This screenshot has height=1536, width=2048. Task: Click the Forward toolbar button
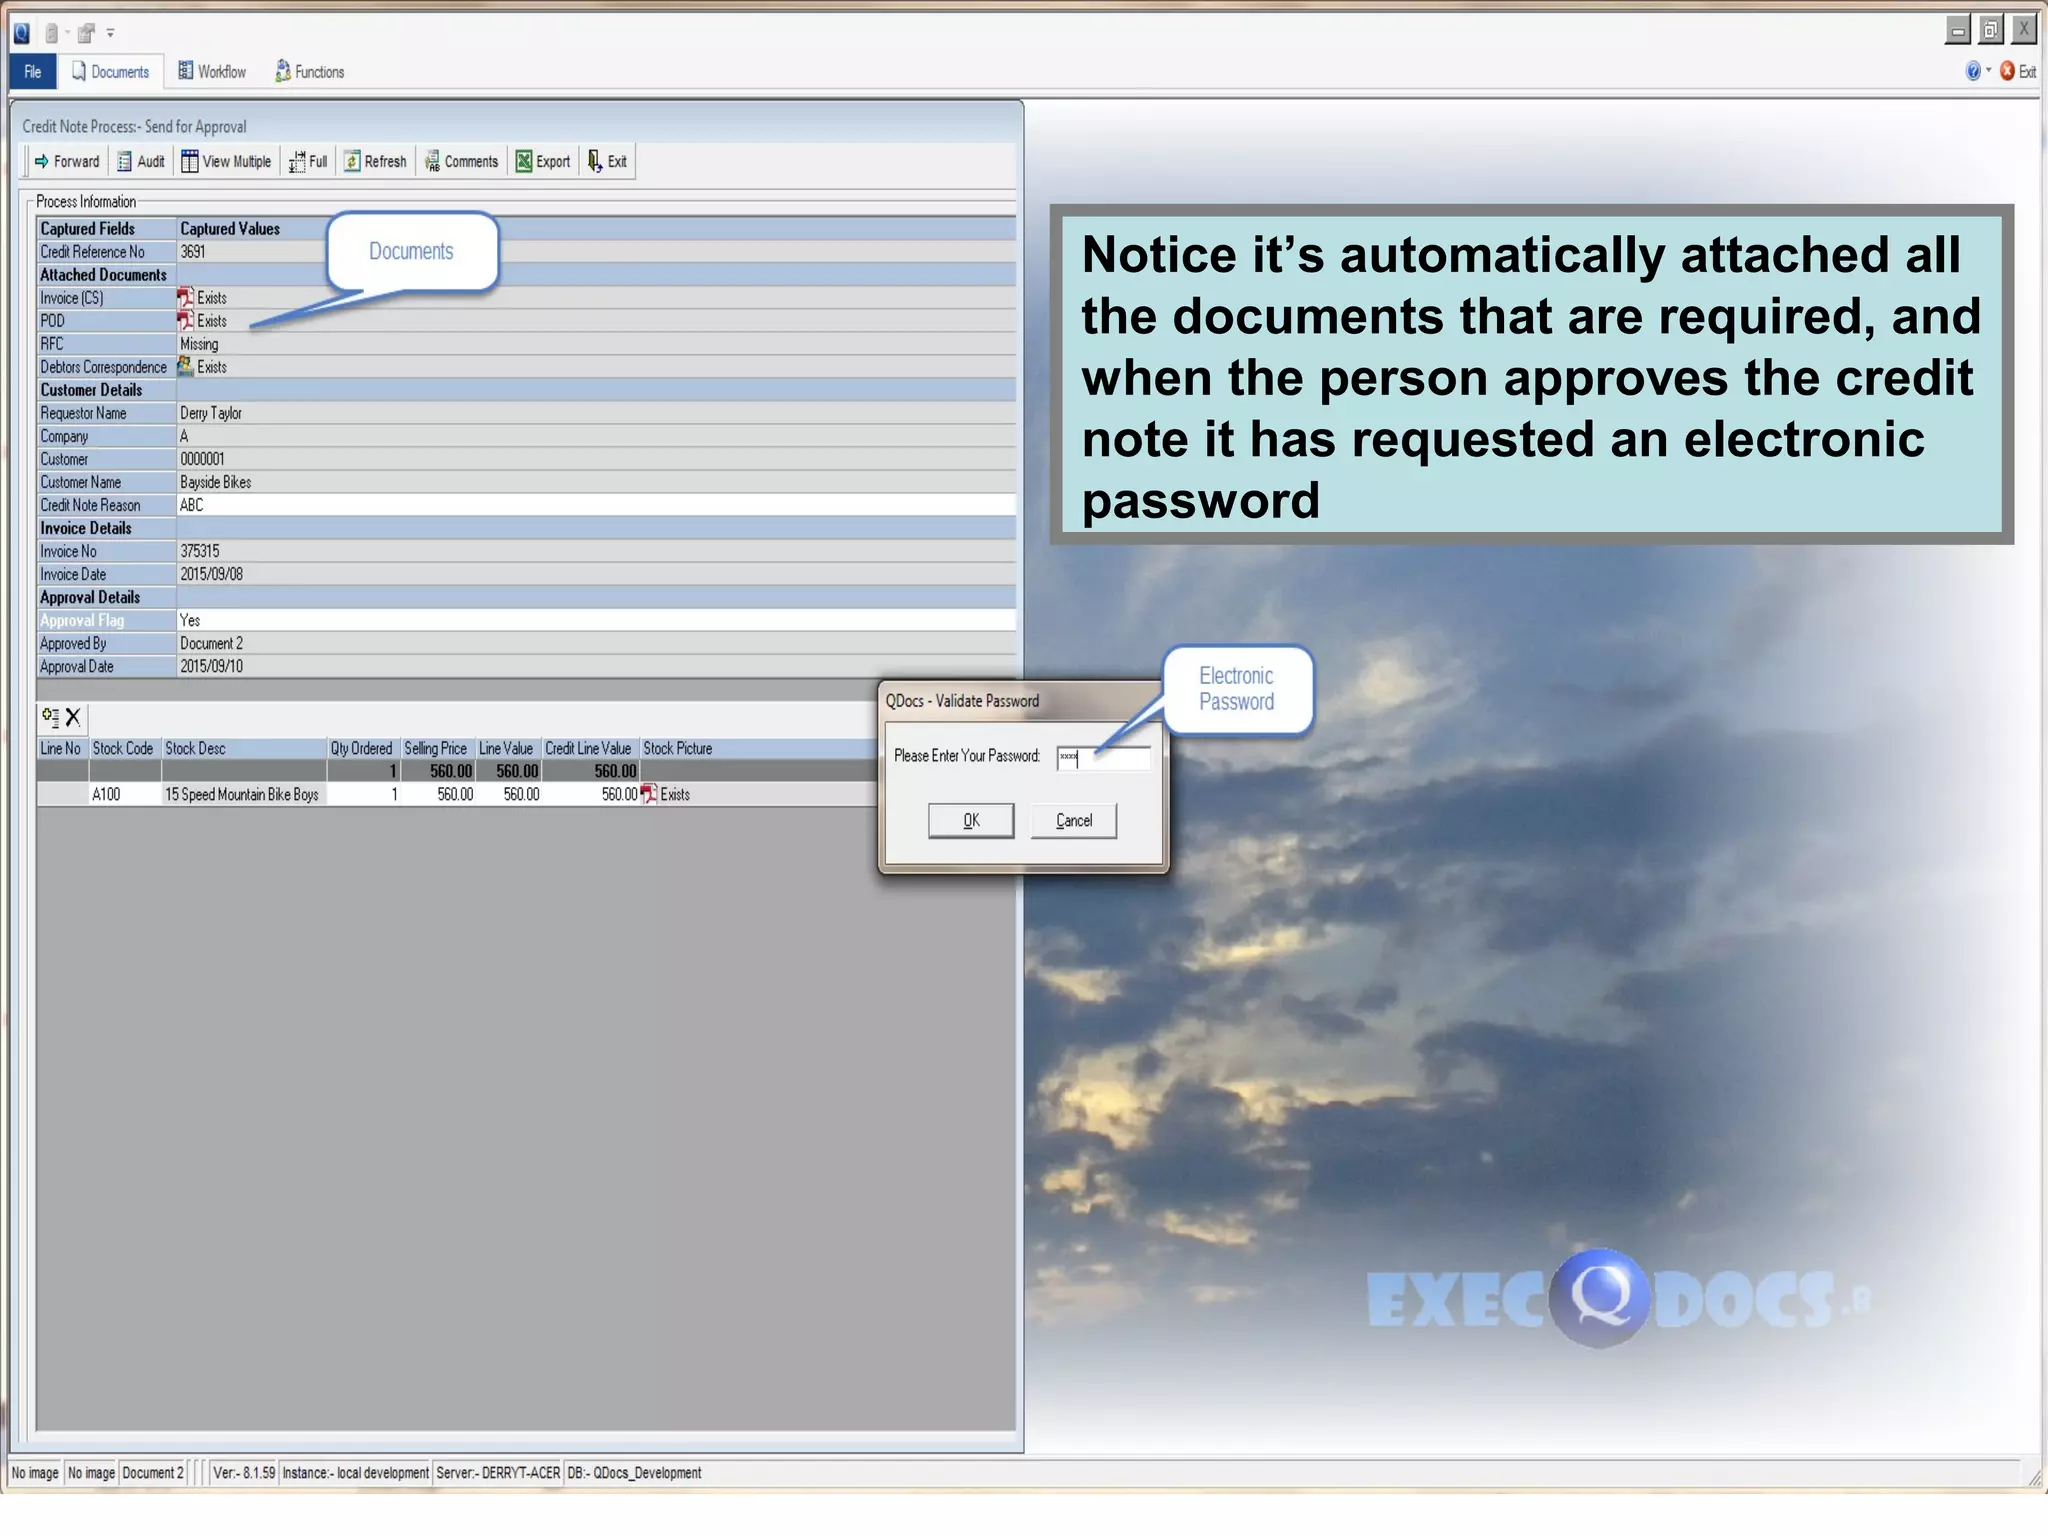(67, 162)
